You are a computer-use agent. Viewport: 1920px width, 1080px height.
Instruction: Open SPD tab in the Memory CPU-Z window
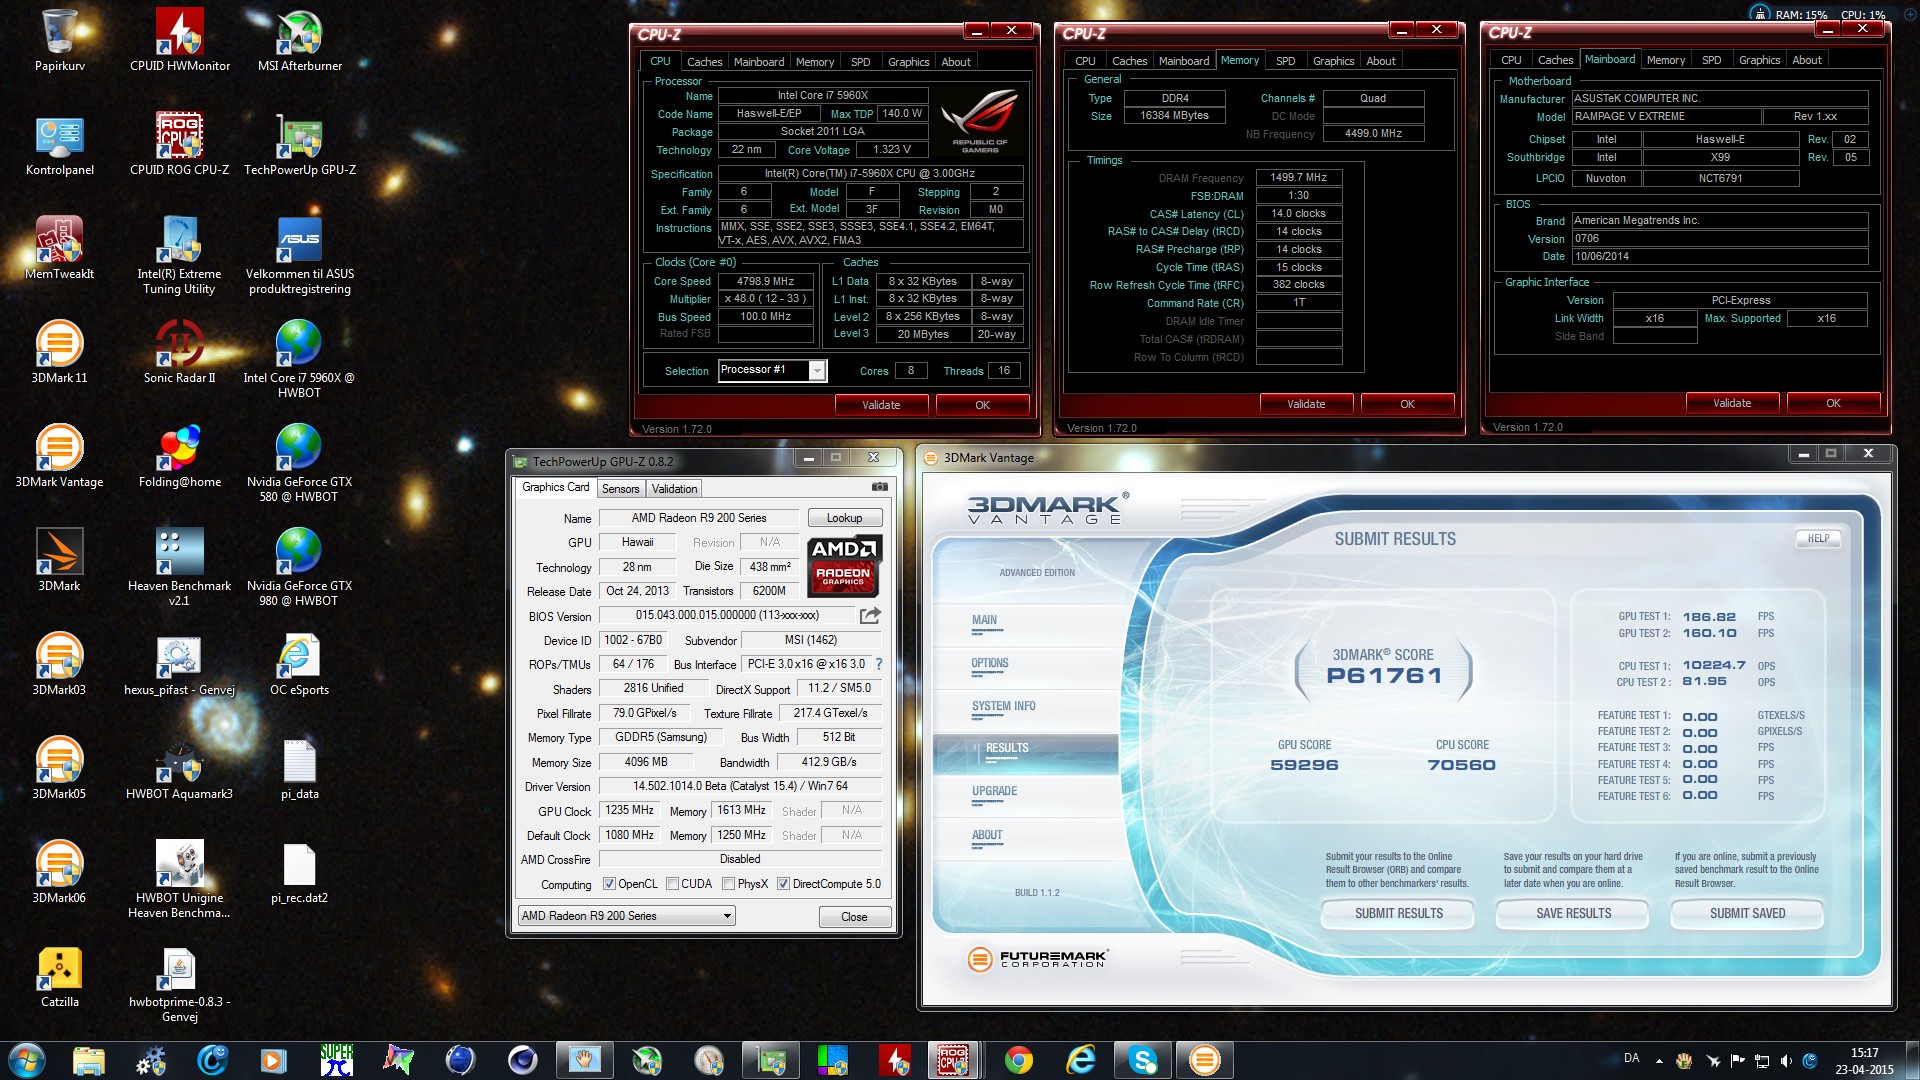[x=1285, y=61]
